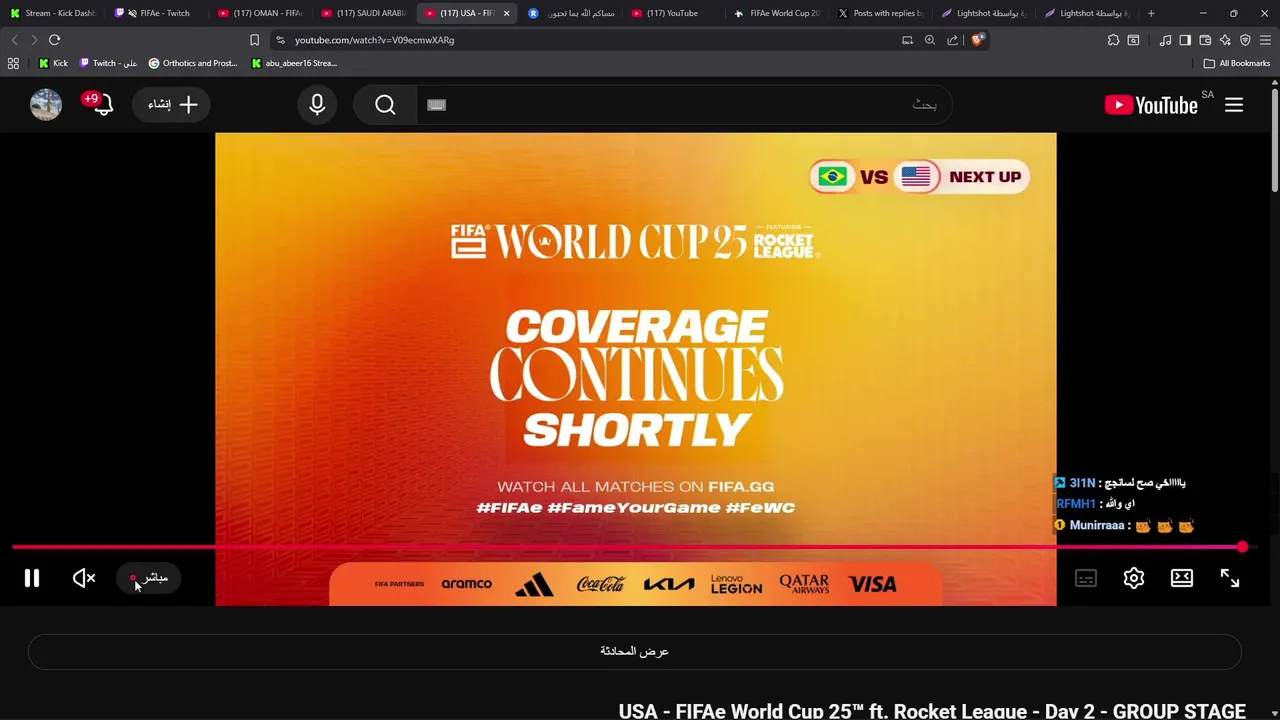
Task: Switch to (117) OMAN - FIFAe tab
Action: (x=260, y=13)
